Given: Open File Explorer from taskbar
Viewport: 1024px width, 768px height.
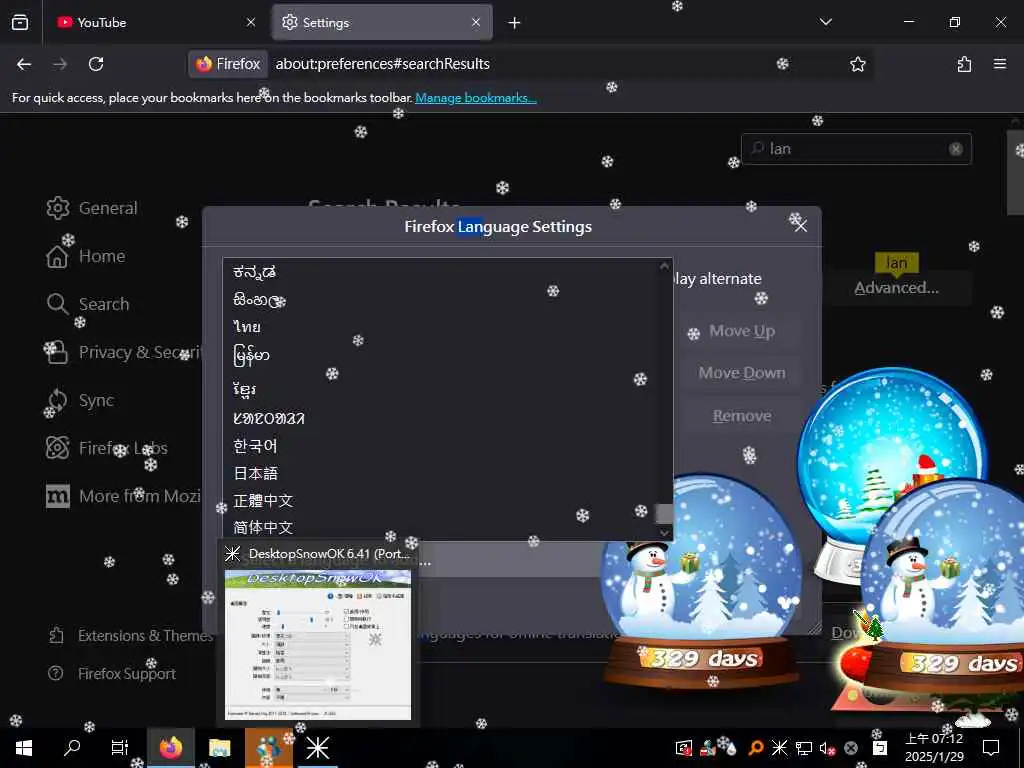Looking at the screenshot, I should (x=219, y=748).
